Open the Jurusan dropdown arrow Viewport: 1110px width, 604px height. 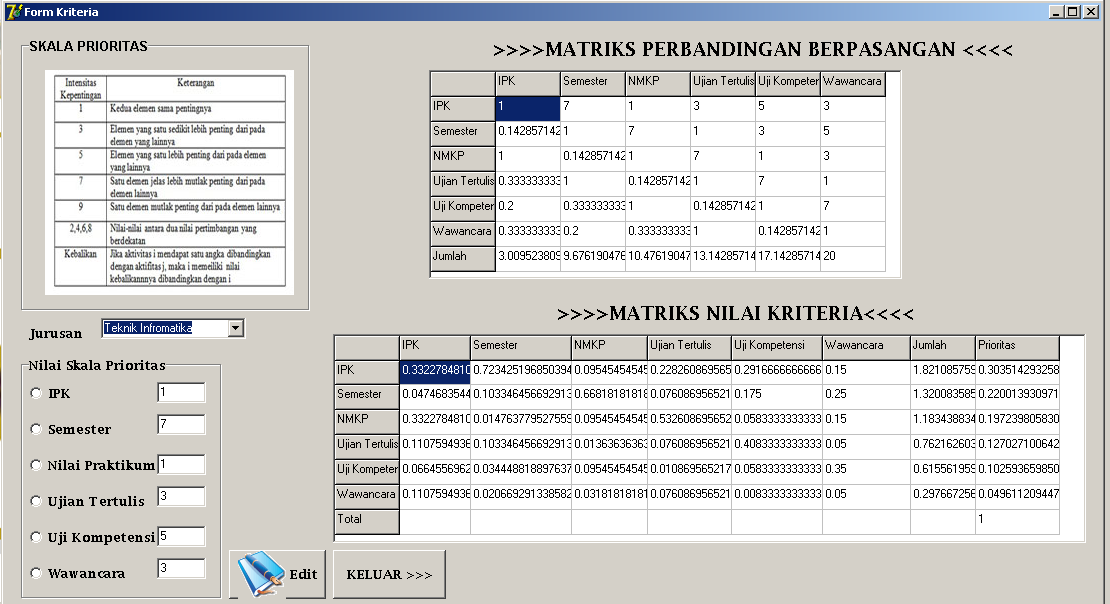point(234,328)
